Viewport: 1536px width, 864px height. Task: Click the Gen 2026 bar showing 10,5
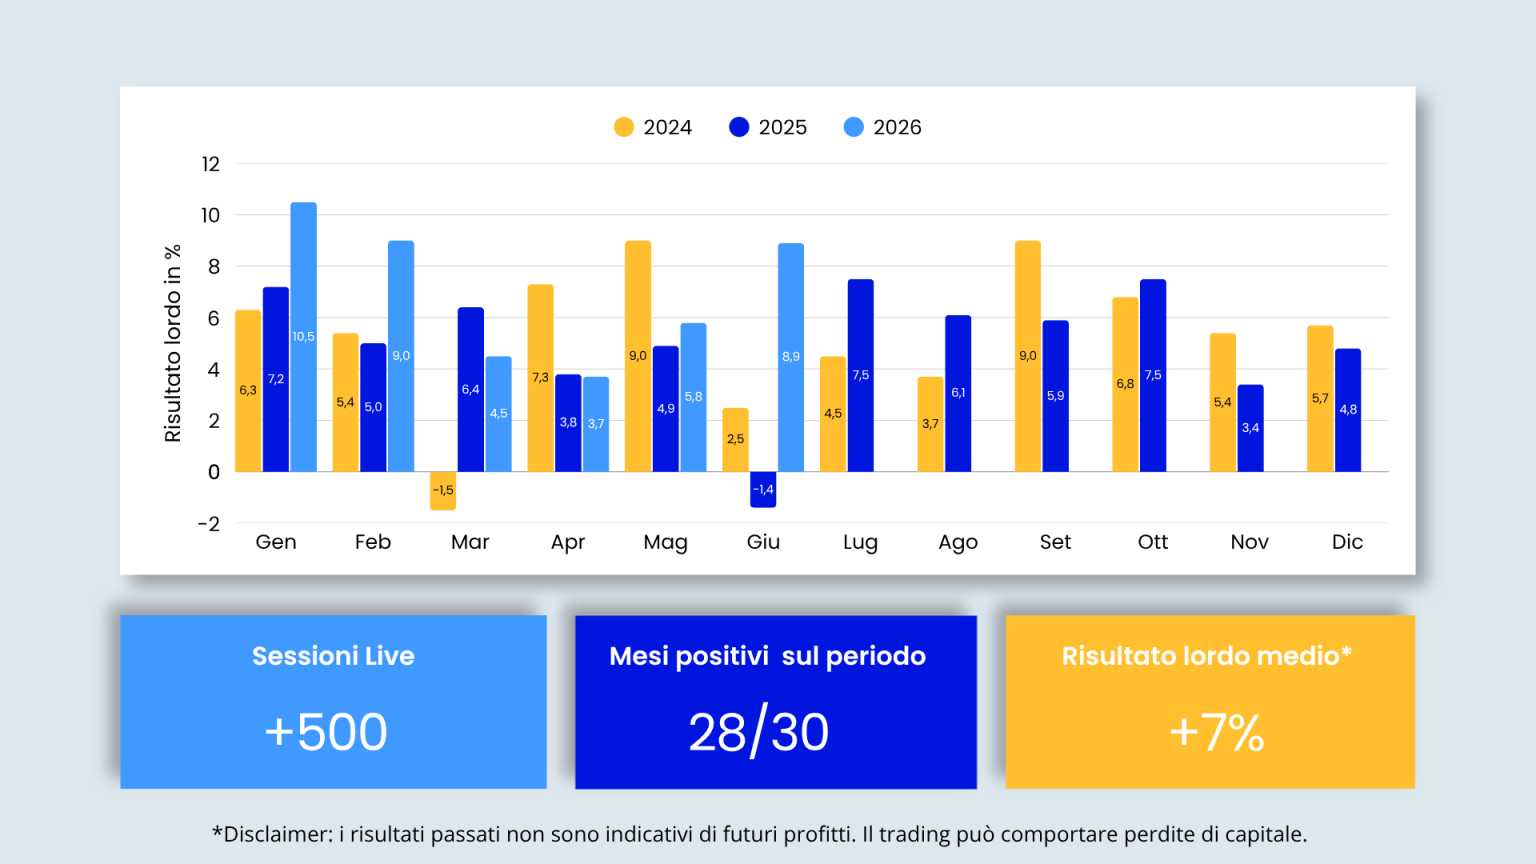[304, 337]
